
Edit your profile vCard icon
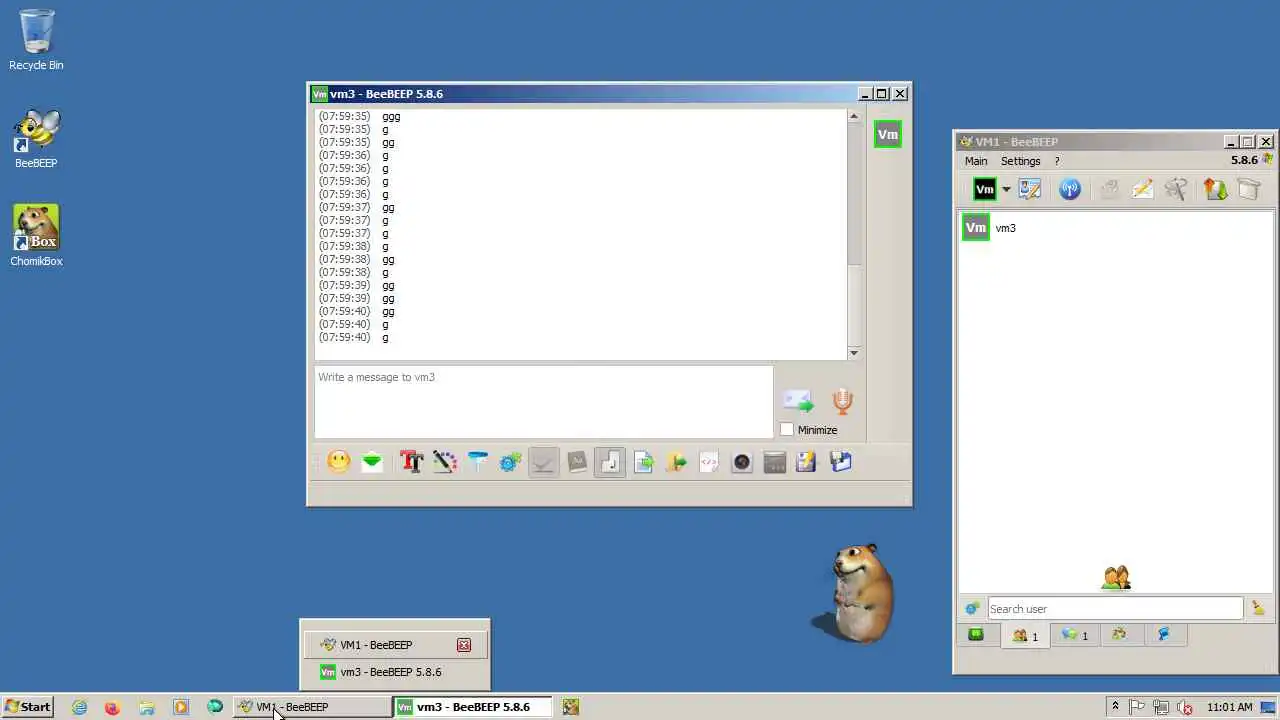tap(1030, 189)
